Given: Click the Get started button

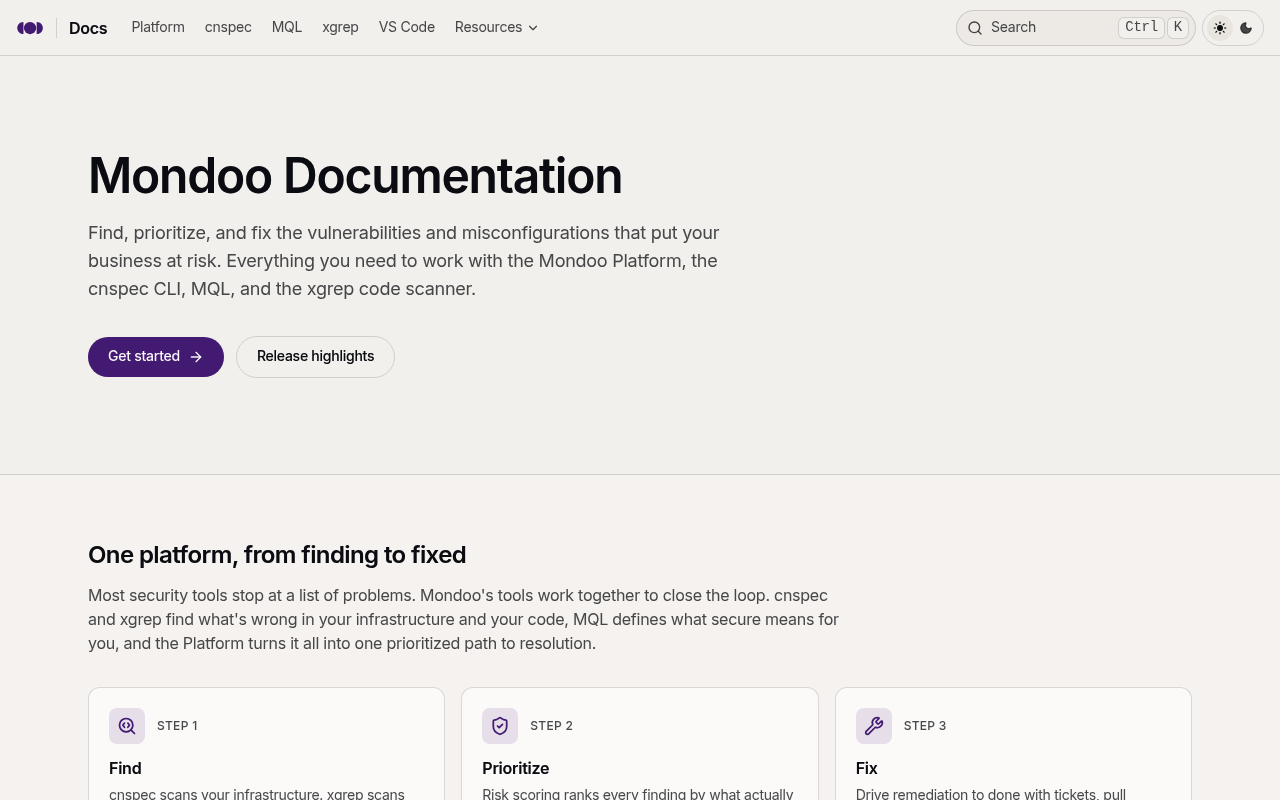Looking at the screenshot, I should 156,357.
